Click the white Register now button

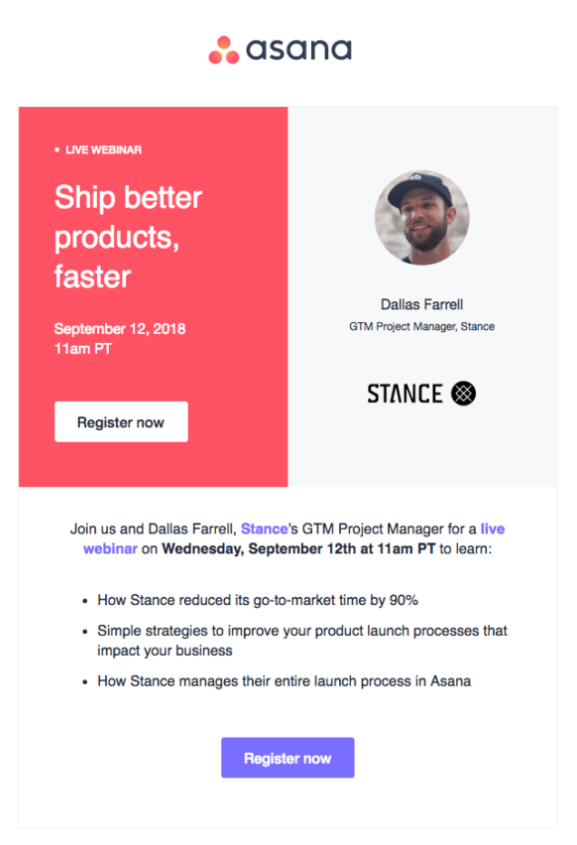(121, 421)
